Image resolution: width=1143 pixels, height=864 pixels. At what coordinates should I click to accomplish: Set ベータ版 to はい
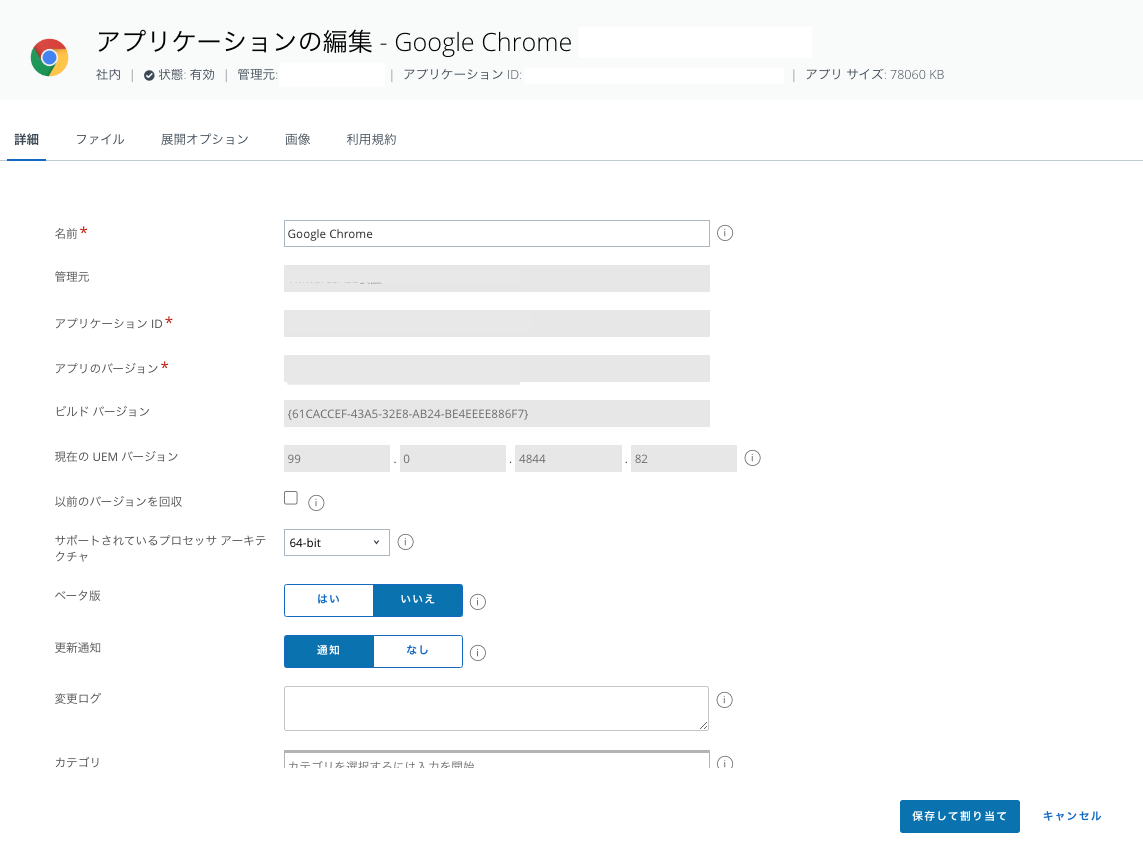click(x=329, y=600)
